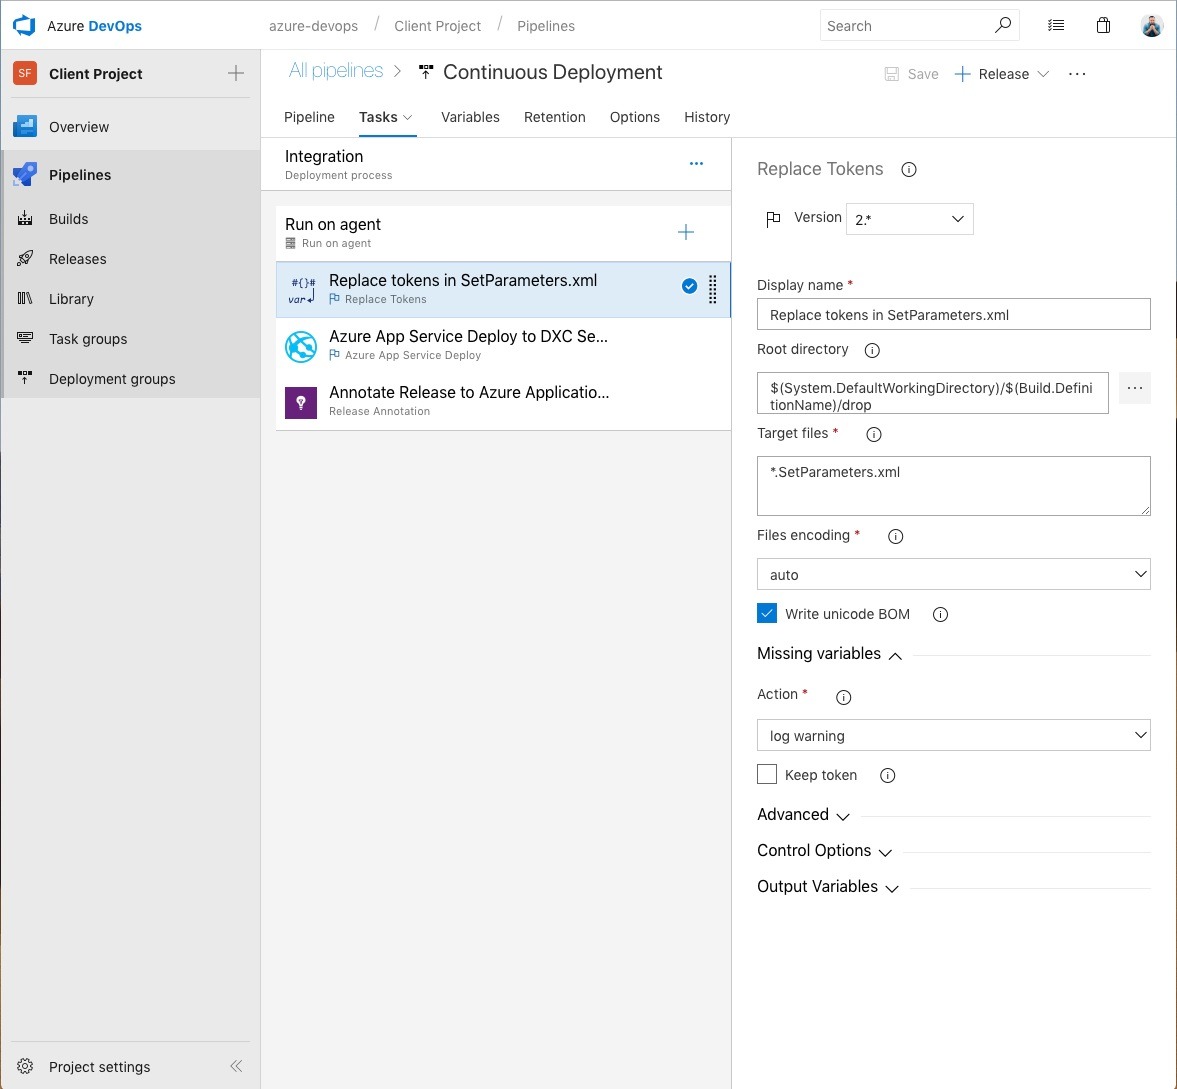Click the Task groups icon
Viewport: 1177px width, 1089px height.
pos(25,338)
